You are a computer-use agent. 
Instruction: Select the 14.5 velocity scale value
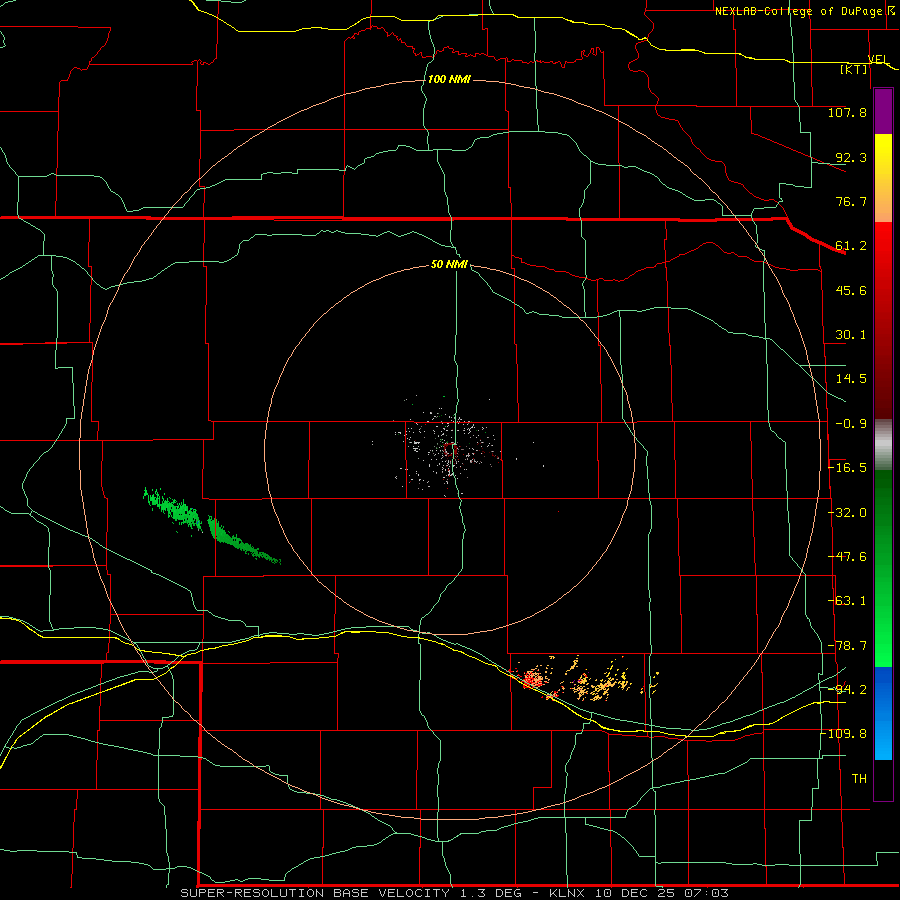click(x=851, y=379)
